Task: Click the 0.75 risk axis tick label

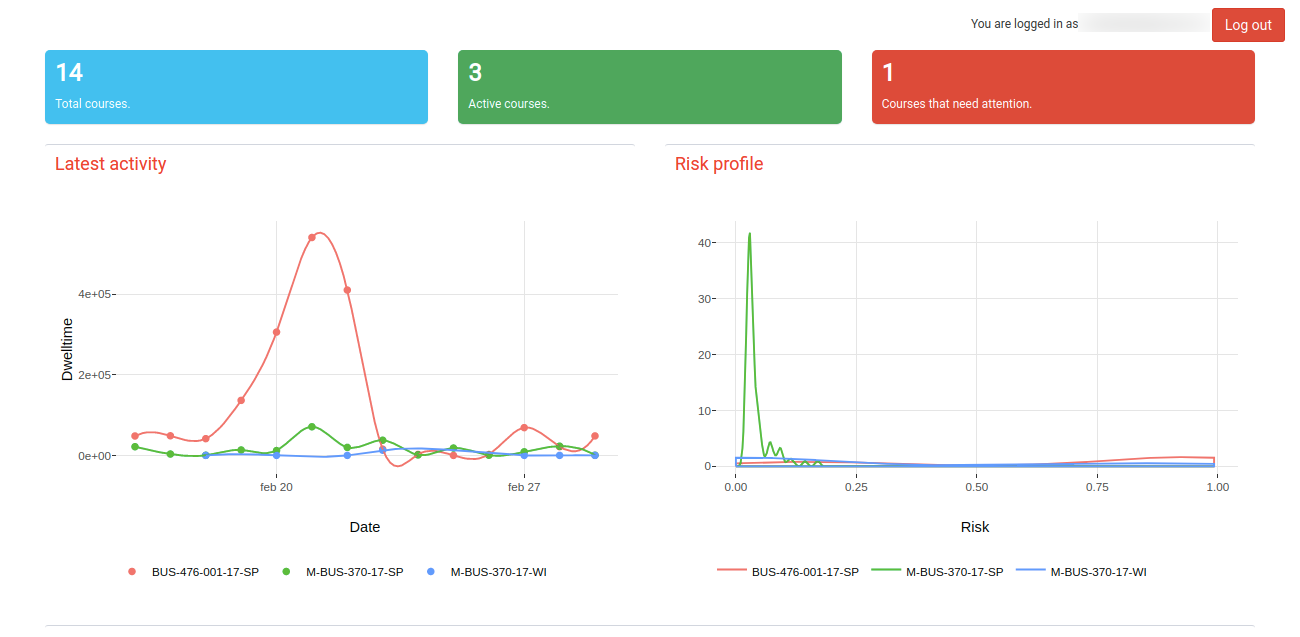Action: point(1097,487)
